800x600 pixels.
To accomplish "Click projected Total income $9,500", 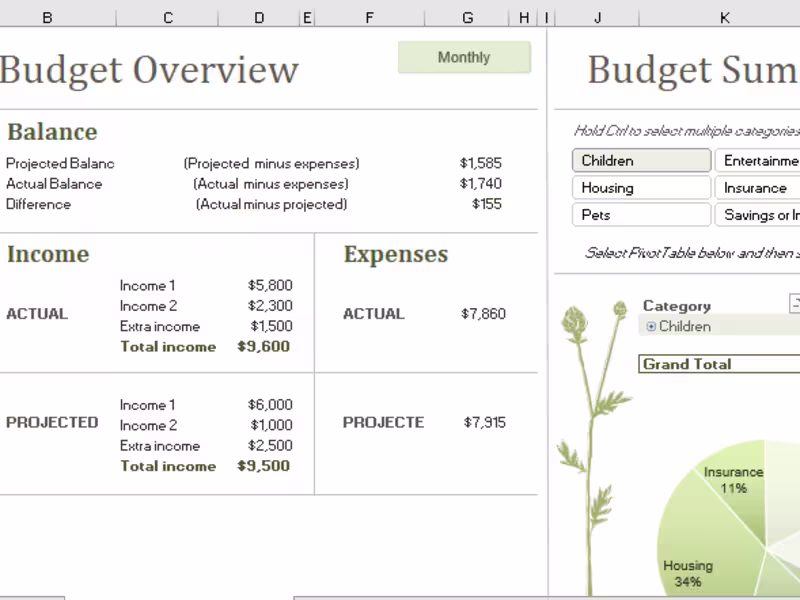I will 263,465.
